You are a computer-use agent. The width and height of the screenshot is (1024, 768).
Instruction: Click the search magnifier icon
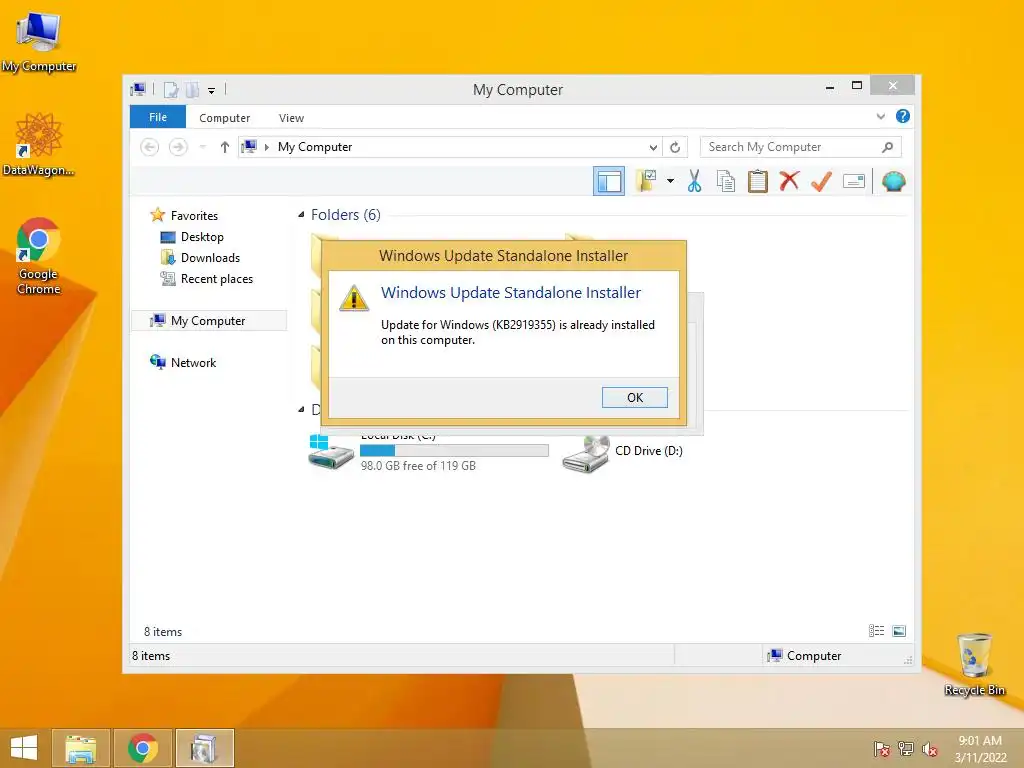pyautogui.click(x=888, y=147)
